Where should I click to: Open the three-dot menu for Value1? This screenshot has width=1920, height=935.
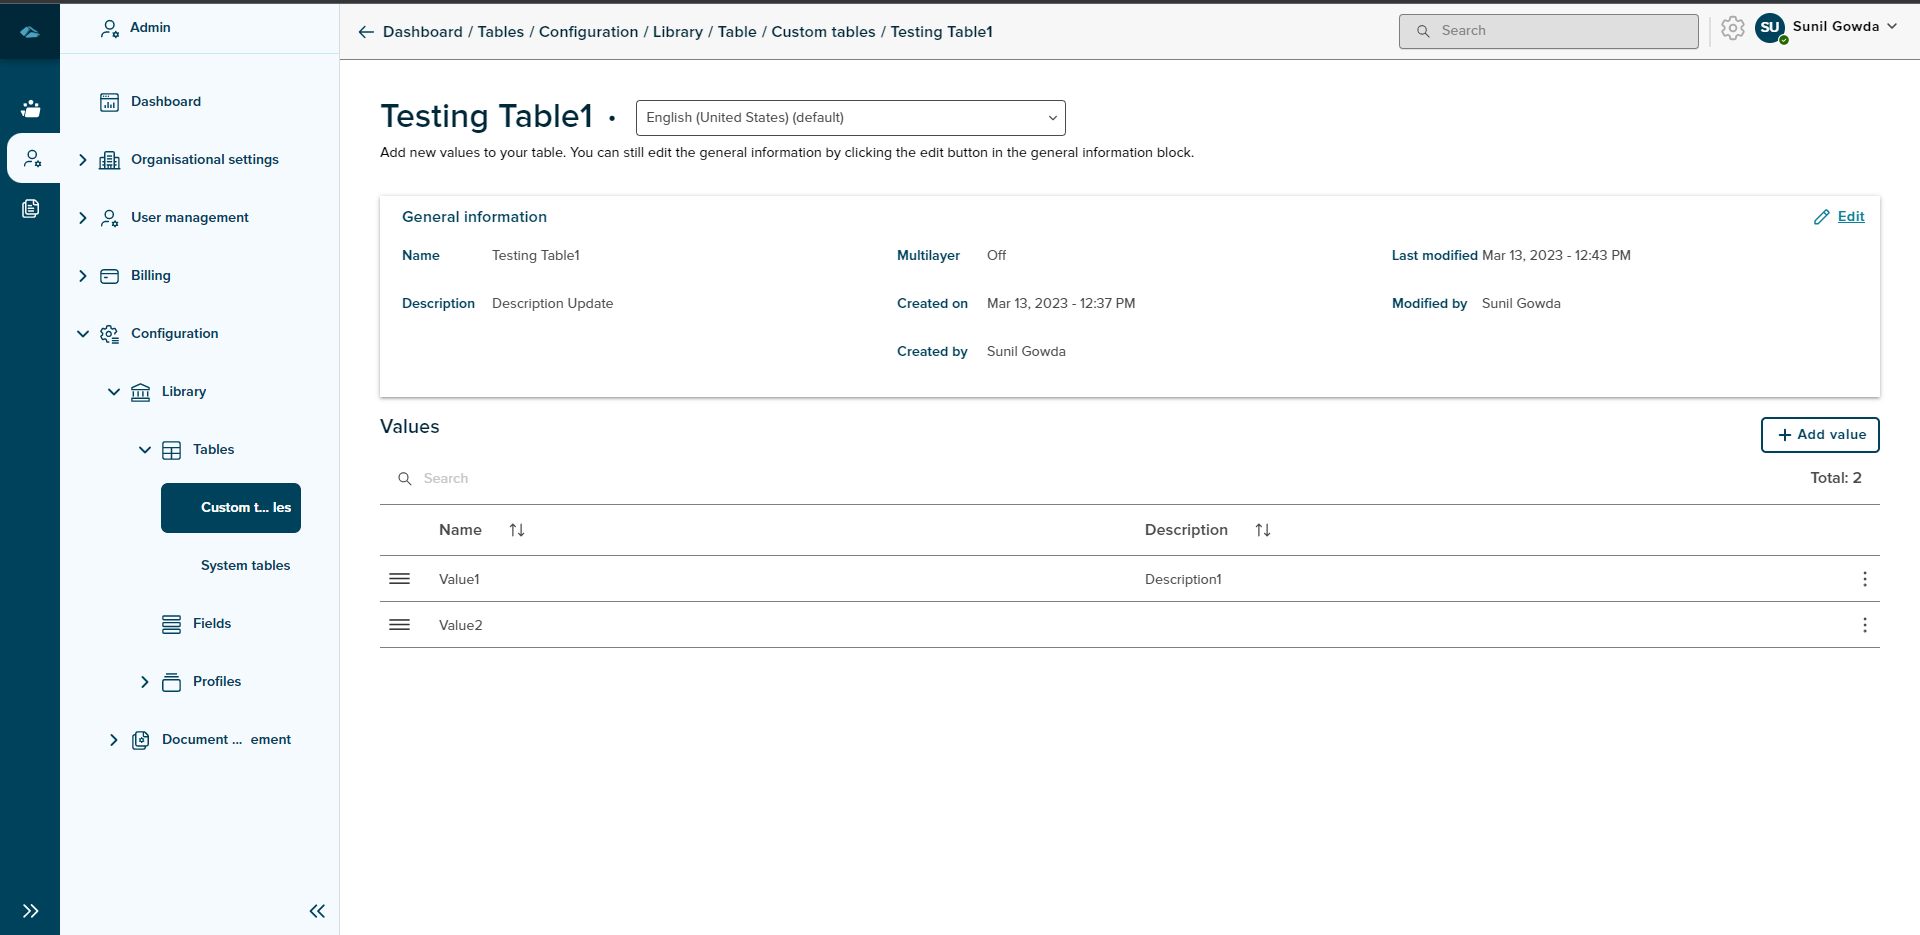pyautogui.click(x=1864, y=579)
